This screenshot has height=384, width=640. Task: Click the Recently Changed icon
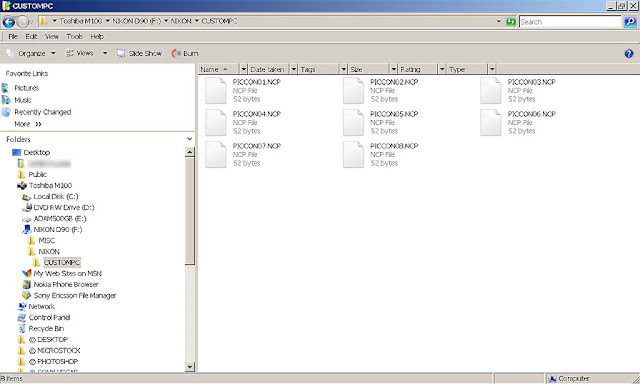(x=6, y=112)
